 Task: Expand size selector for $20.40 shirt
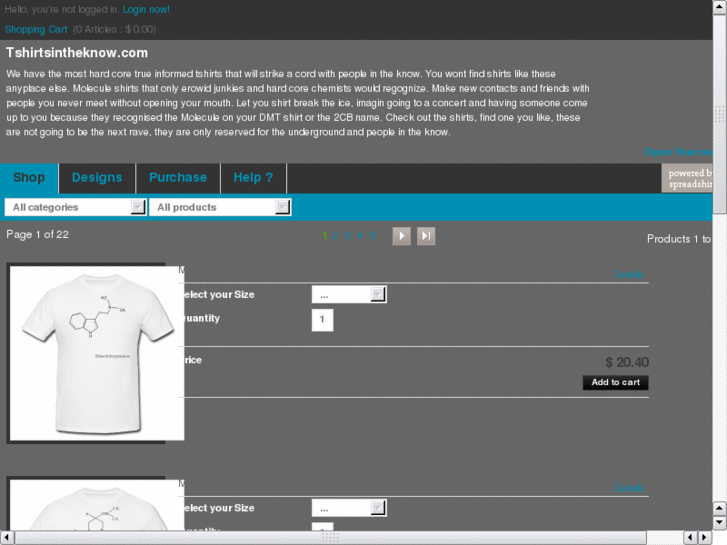click(349, 295)
